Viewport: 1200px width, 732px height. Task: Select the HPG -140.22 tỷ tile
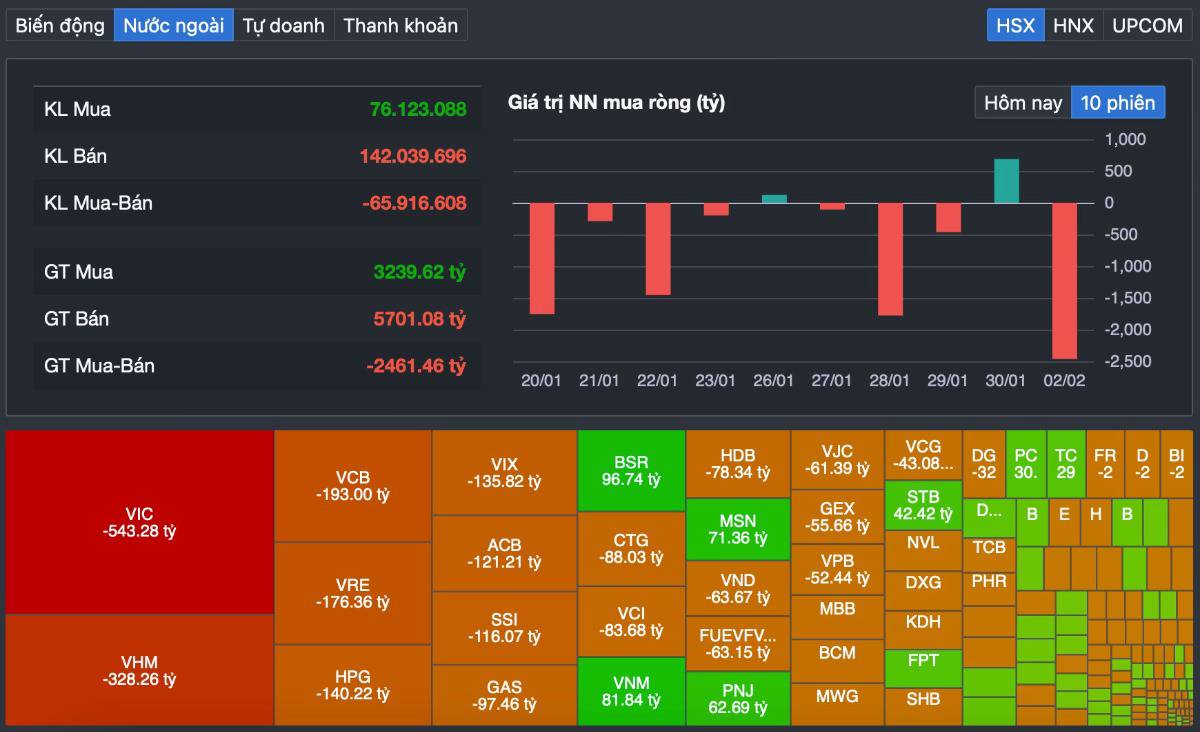tap(353, 685)
